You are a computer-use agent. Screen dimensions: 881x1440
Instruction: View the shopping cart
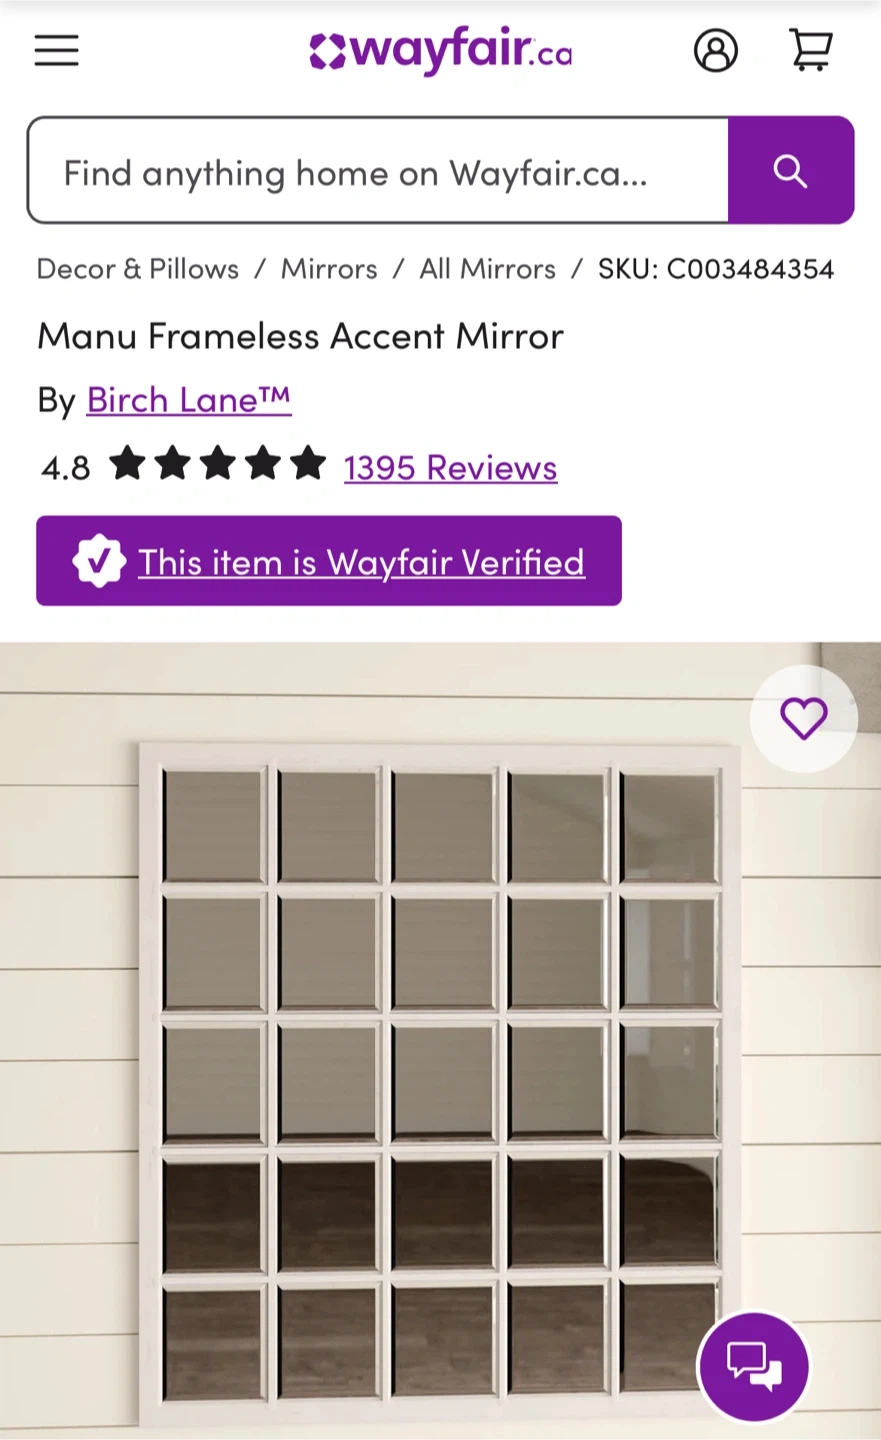(811, 49)
